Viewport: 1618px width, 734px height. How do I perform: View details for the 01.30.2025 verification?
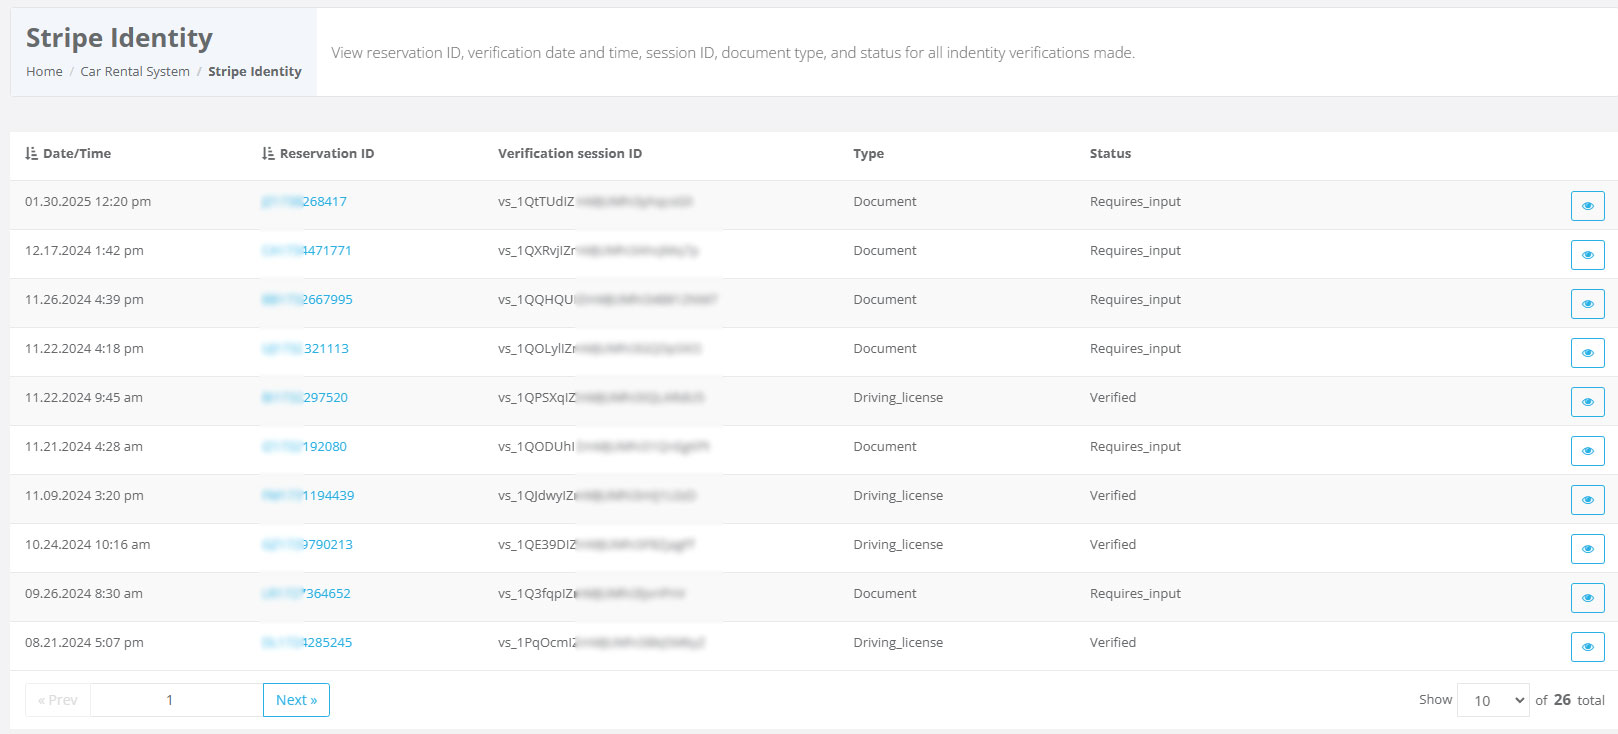(1587, 206)
